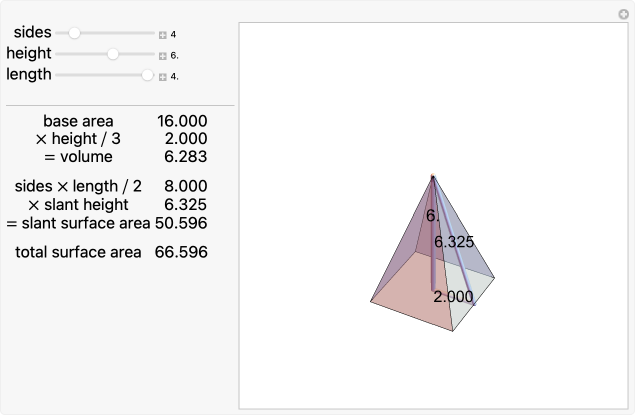Click the 2.000 label on pyramid base

coord(452,297)
